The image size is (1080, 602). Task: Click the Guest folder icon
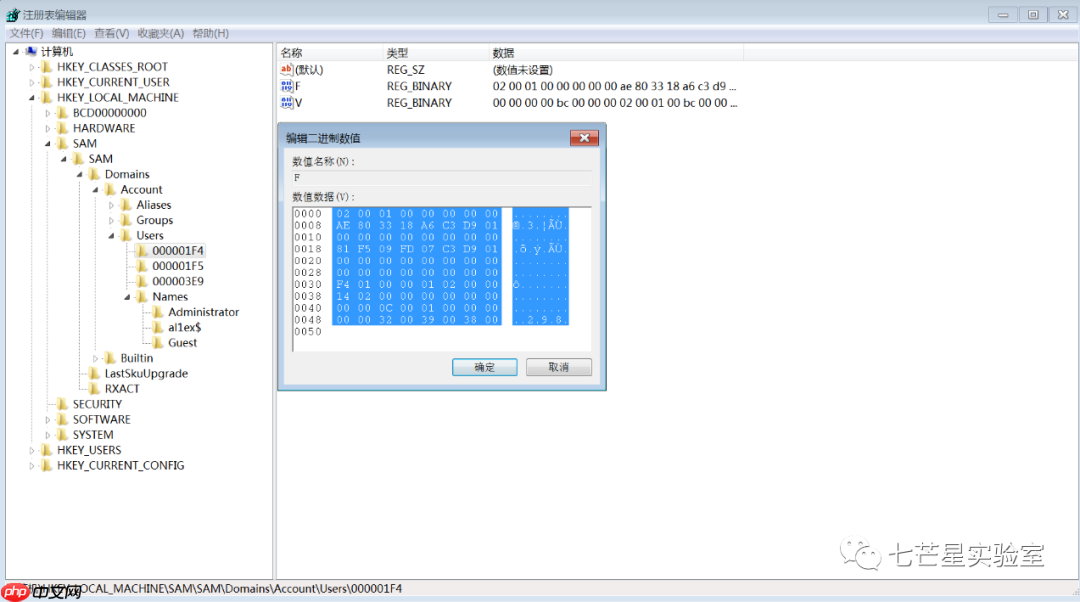coord(156,342)
